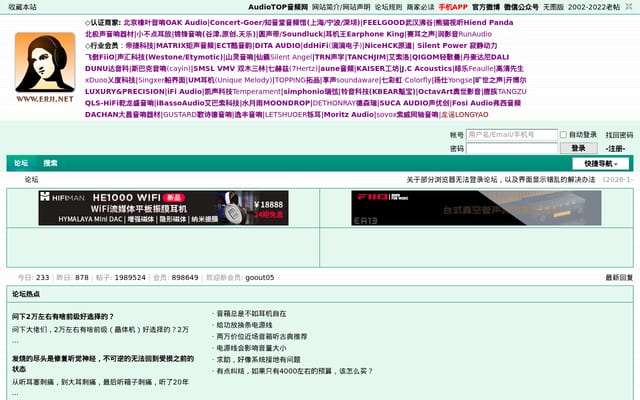Open SUCA AUDIO声优创 link
640x400 pixels.
pyautogui.click(x=415, y=103)
